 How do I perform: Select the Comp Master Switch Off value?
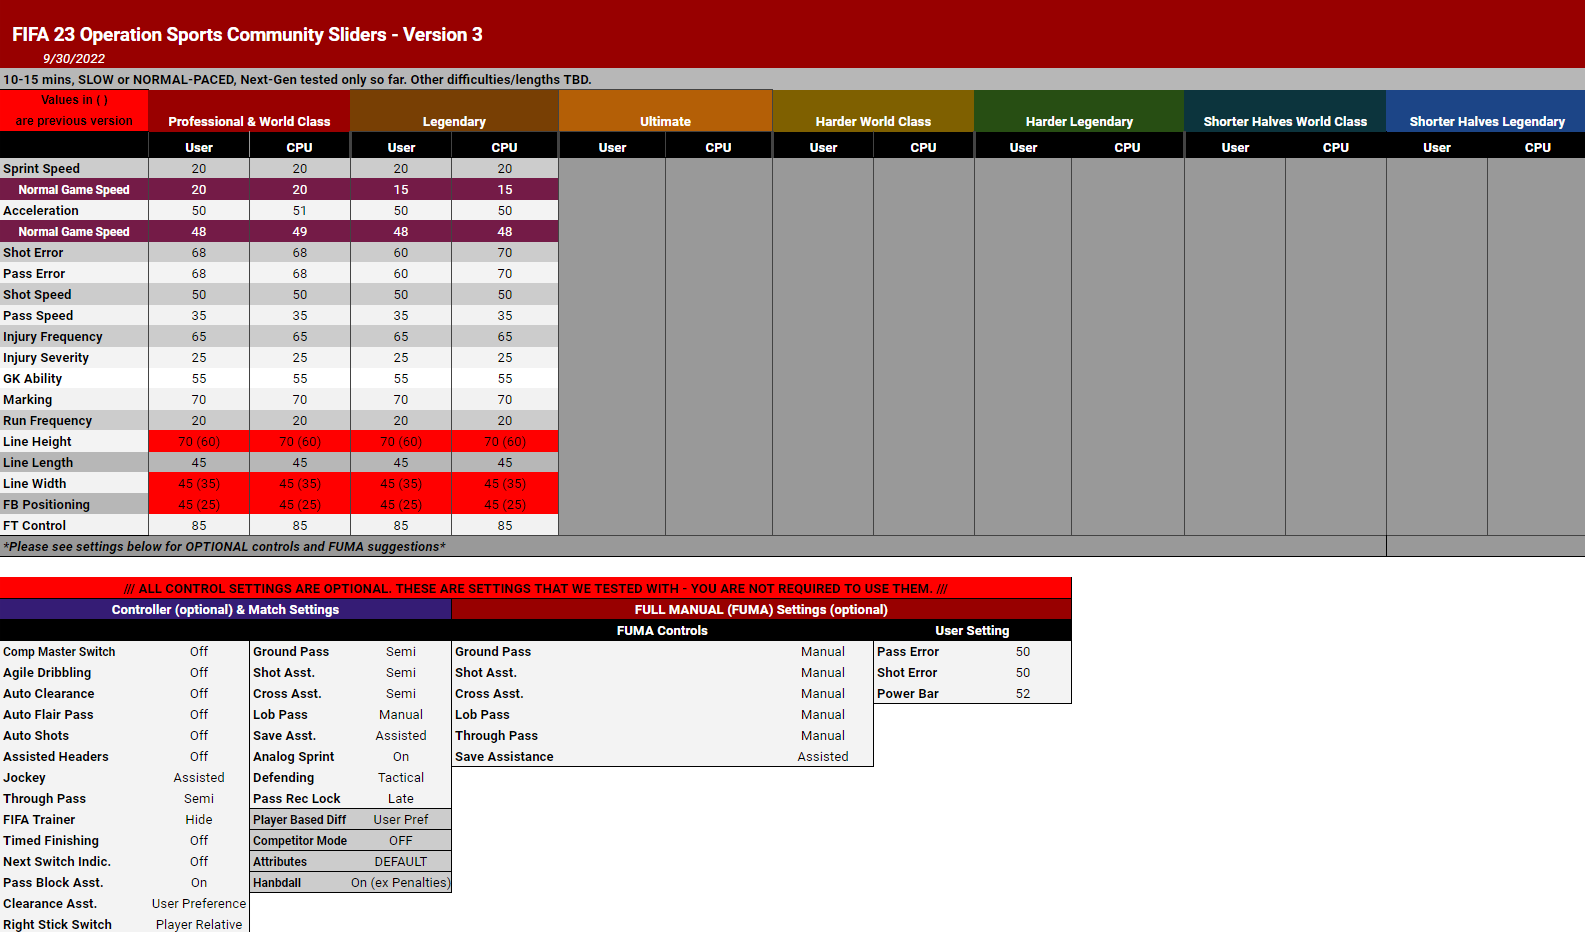click(199, 652)
